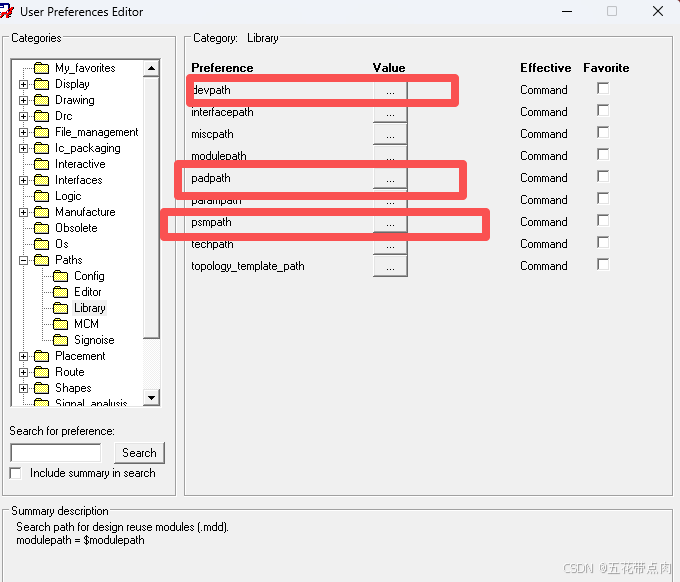
Task: Click the Shapes folder icon
Action: coord(42,388)
